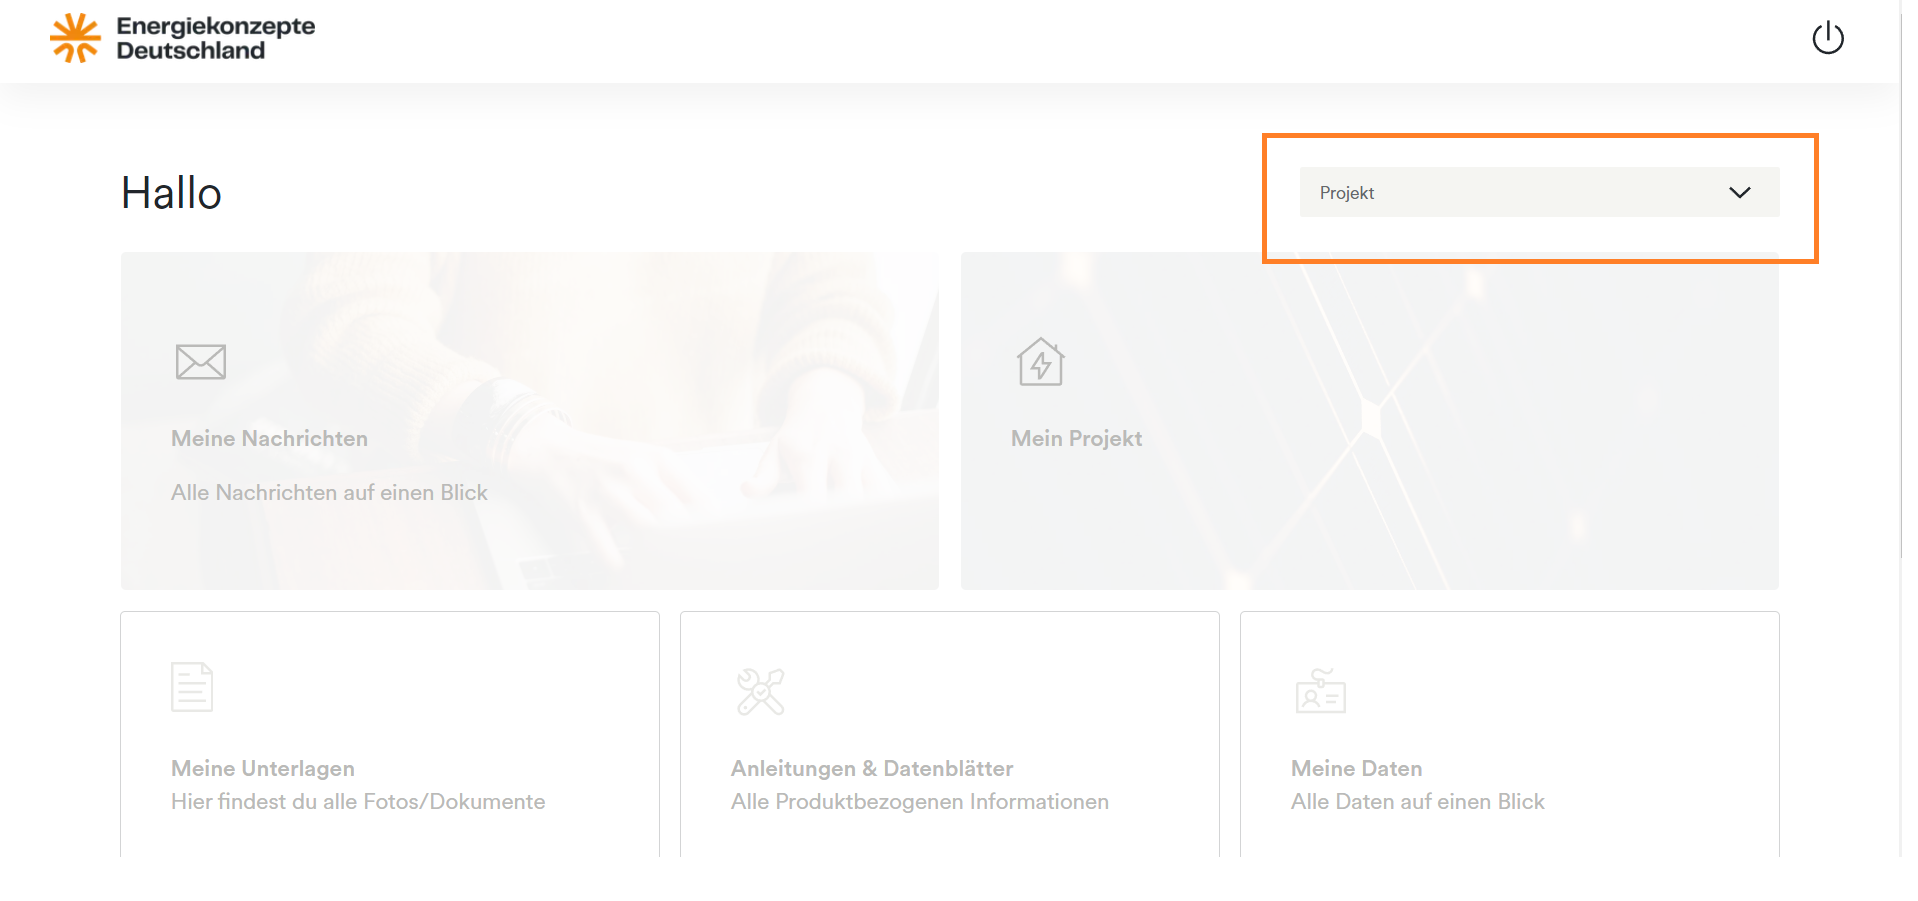Click the house with lightning bolt icon
The height and width of the screenshot is (901, 1918).
tap(1041, 361)
